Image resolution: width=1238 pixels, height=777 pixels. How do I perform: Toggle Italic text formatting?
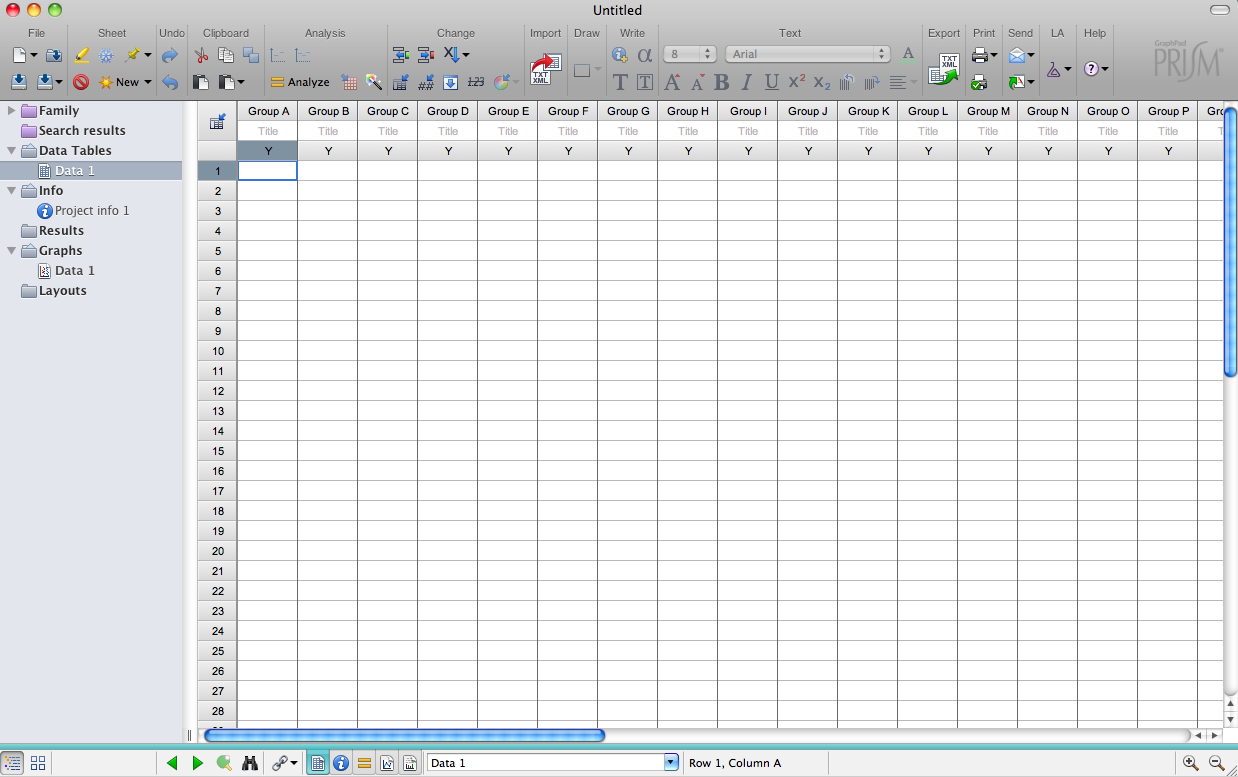point(746,82)
